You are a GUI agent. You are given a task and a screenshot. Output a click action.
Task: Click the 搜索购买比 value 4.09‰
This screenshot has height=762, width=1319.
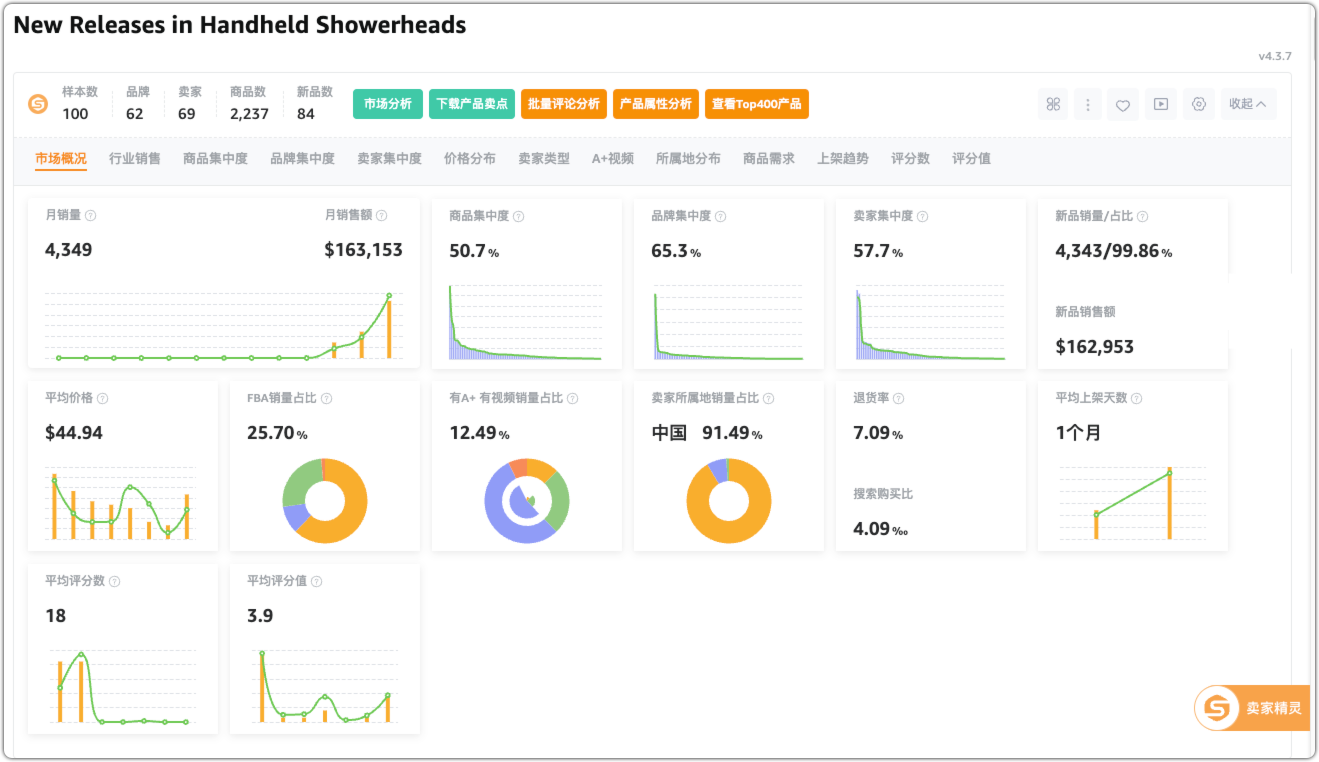pyautogui.click(x=880, y=529)
